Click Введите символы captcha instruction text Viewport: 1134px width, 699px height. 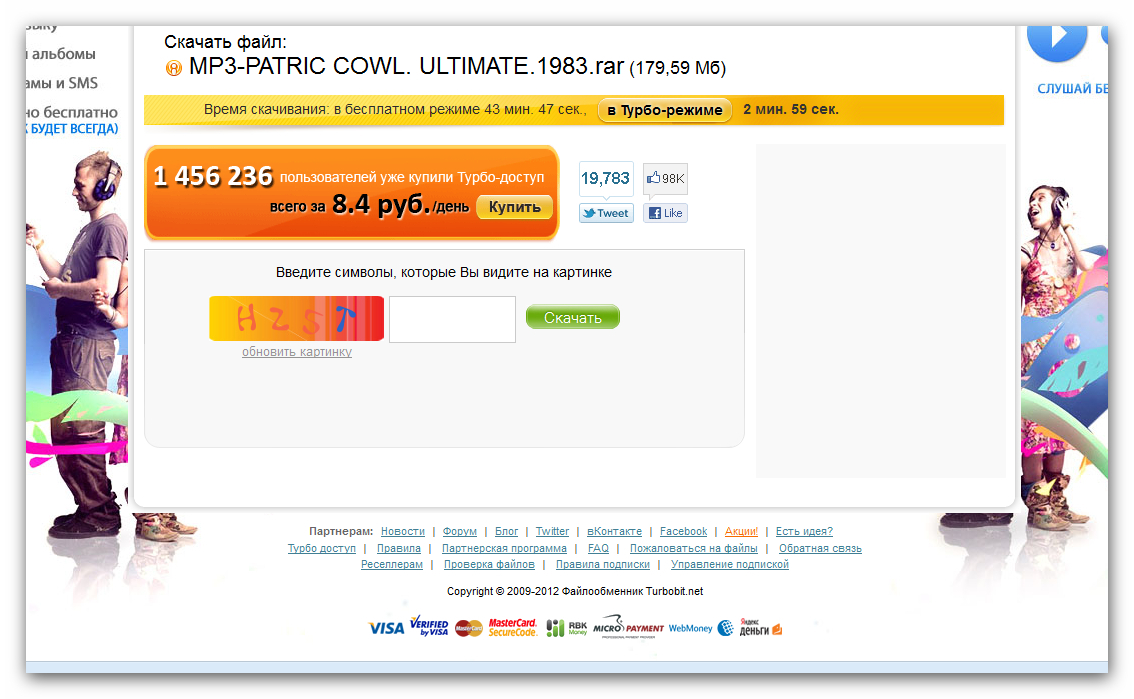(x=443, y=273)
